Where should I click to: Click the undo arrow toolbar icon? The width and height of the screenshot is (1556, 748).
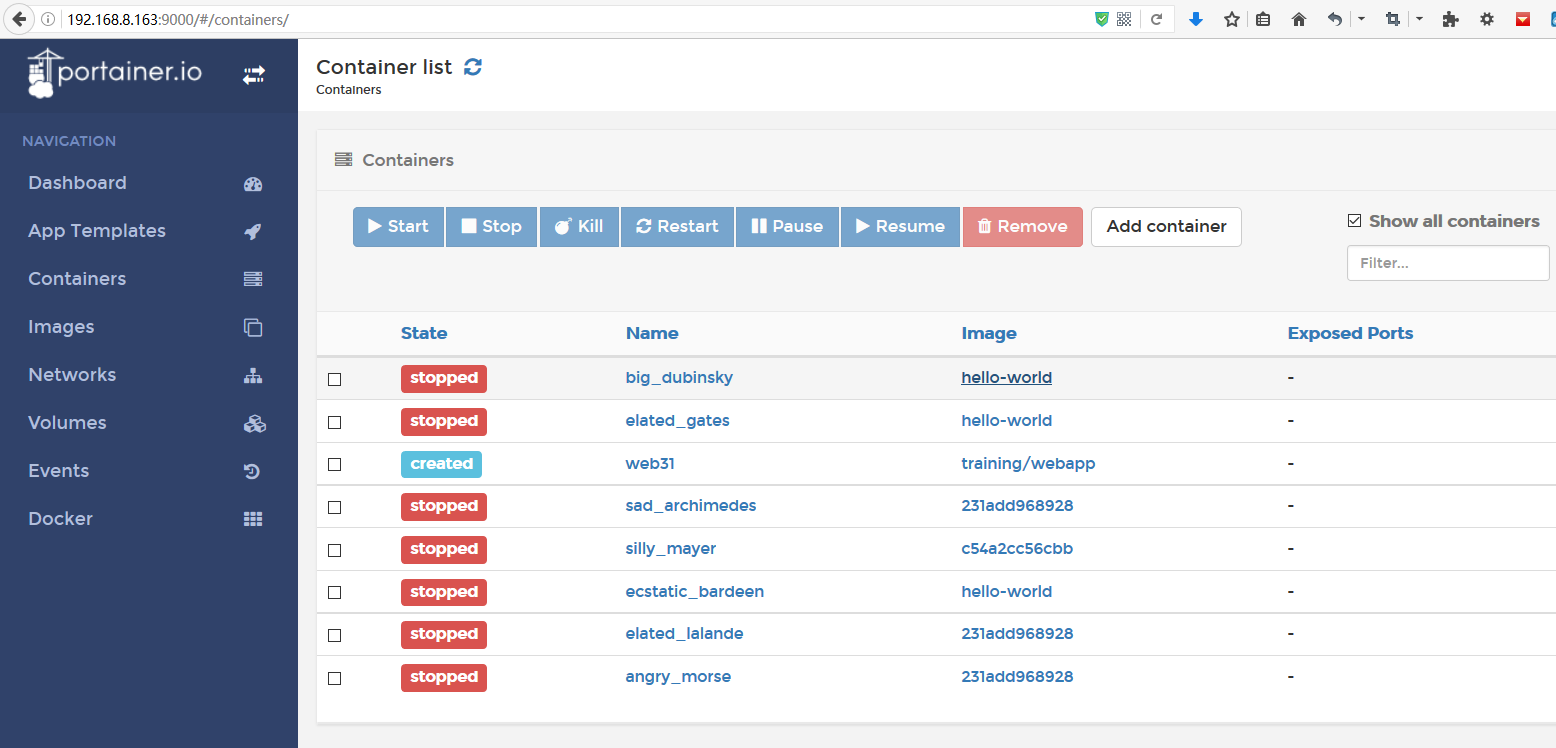coord(1335,19)
